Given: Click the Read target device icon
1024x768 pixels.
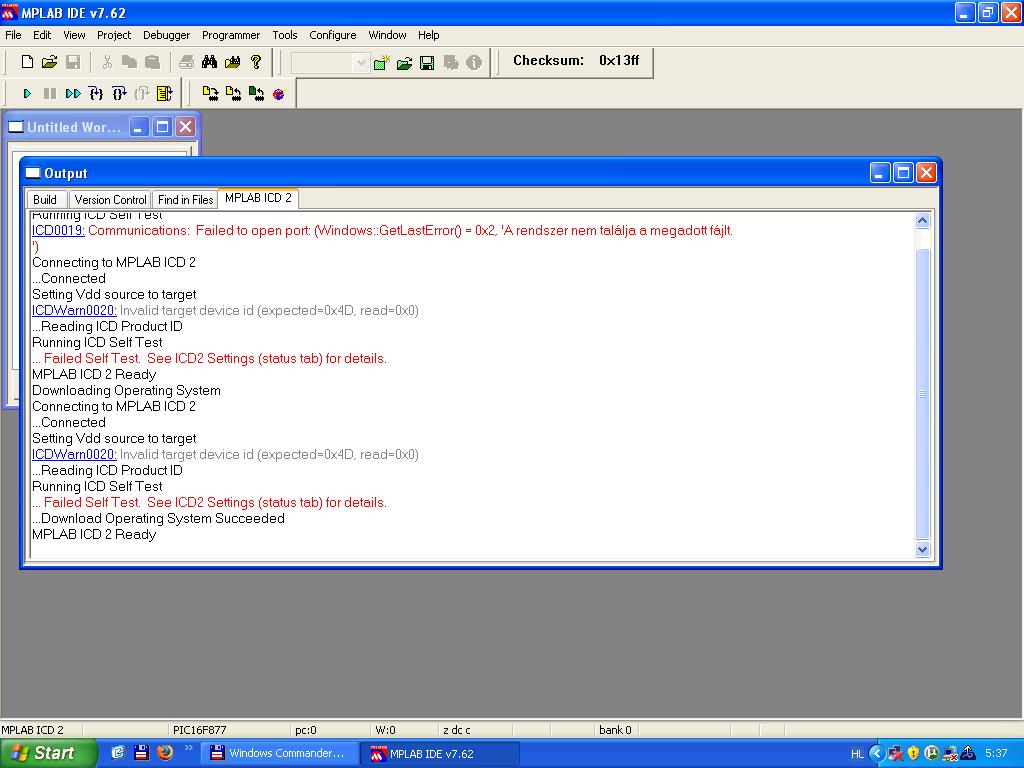Looking at the screenshot, I should tap(233, 94).
